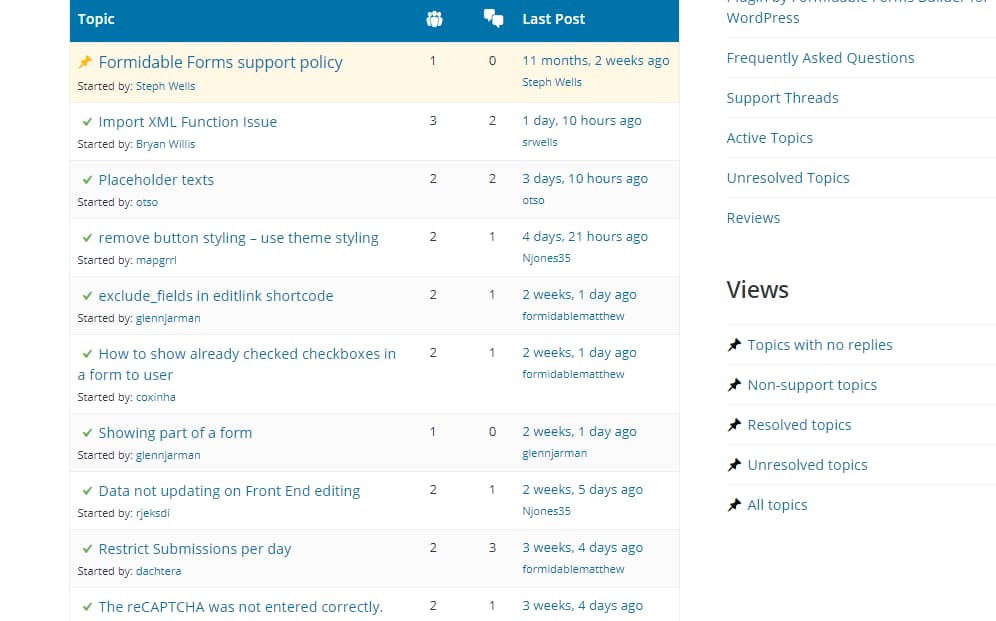Select Active Topics in the sidebar
996x621 pixels.
[769, 137]
